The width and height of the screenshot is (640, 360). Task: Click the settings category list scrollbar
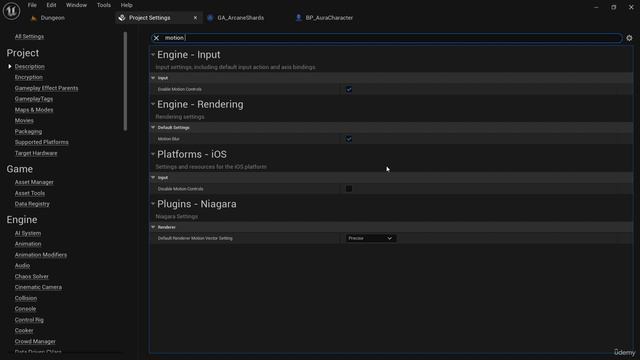[125, 82]
